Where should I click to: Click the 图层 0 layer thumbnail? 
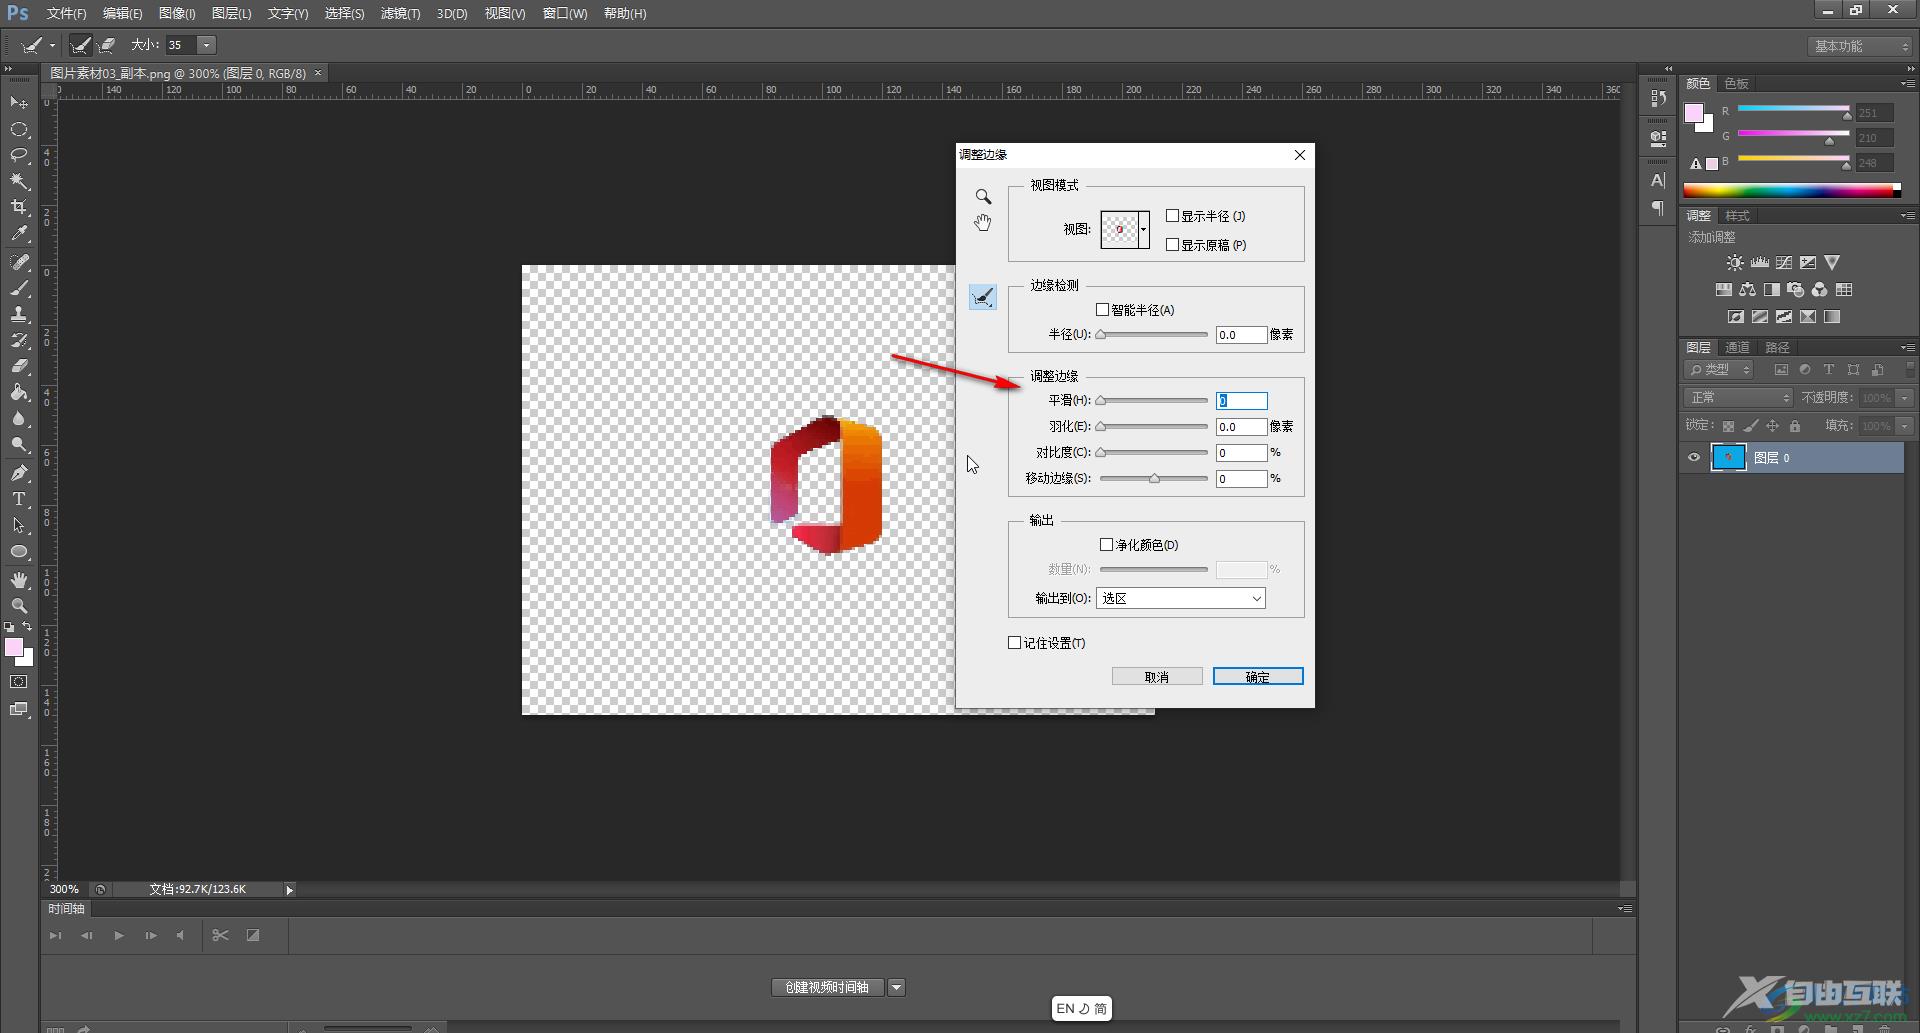point(1728,458)
